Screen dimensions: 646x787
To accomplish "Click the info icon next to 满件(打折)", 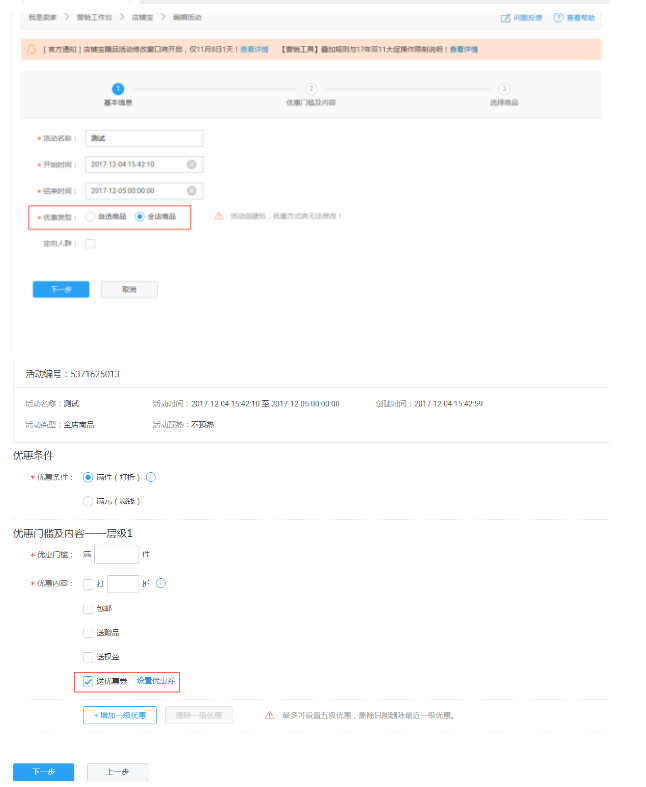I will [x=151, y=477].
